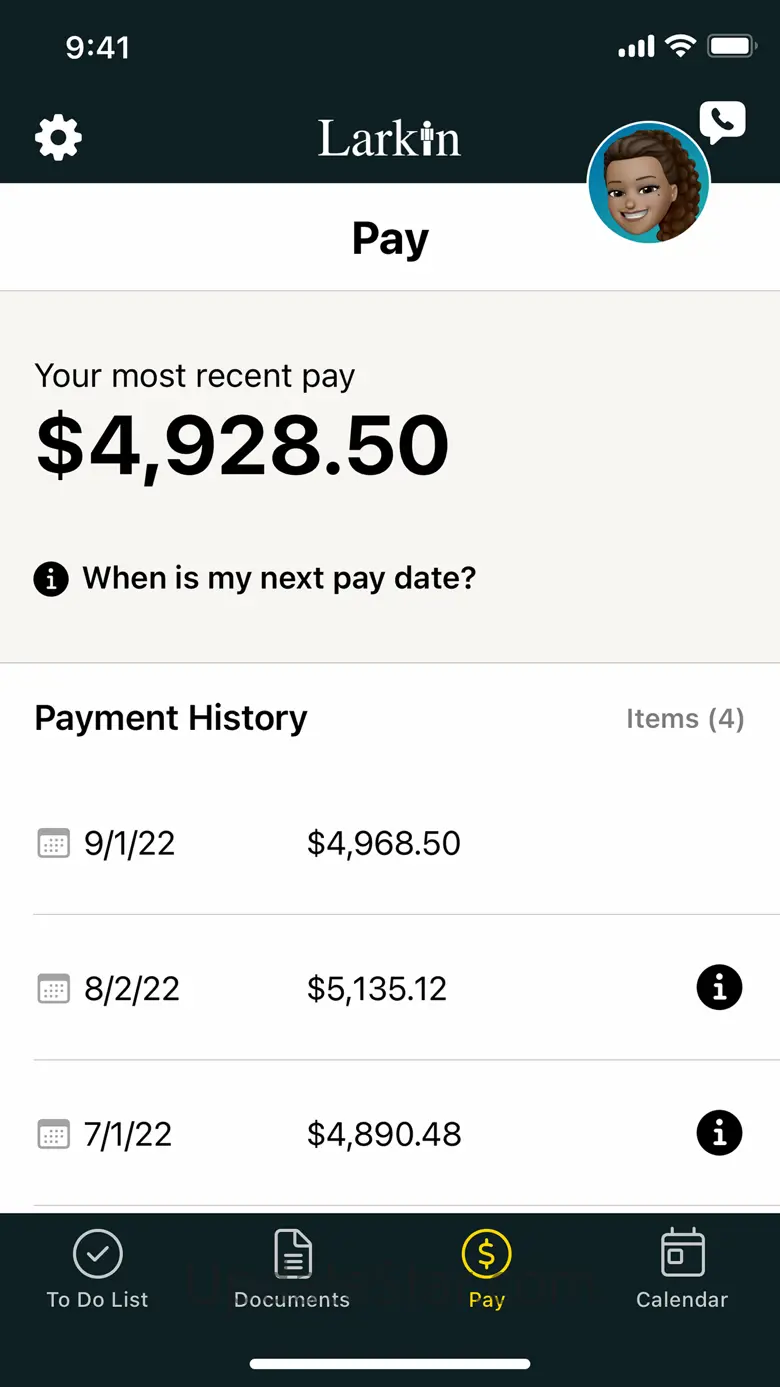Switch to the To Do List tab

97,1268
